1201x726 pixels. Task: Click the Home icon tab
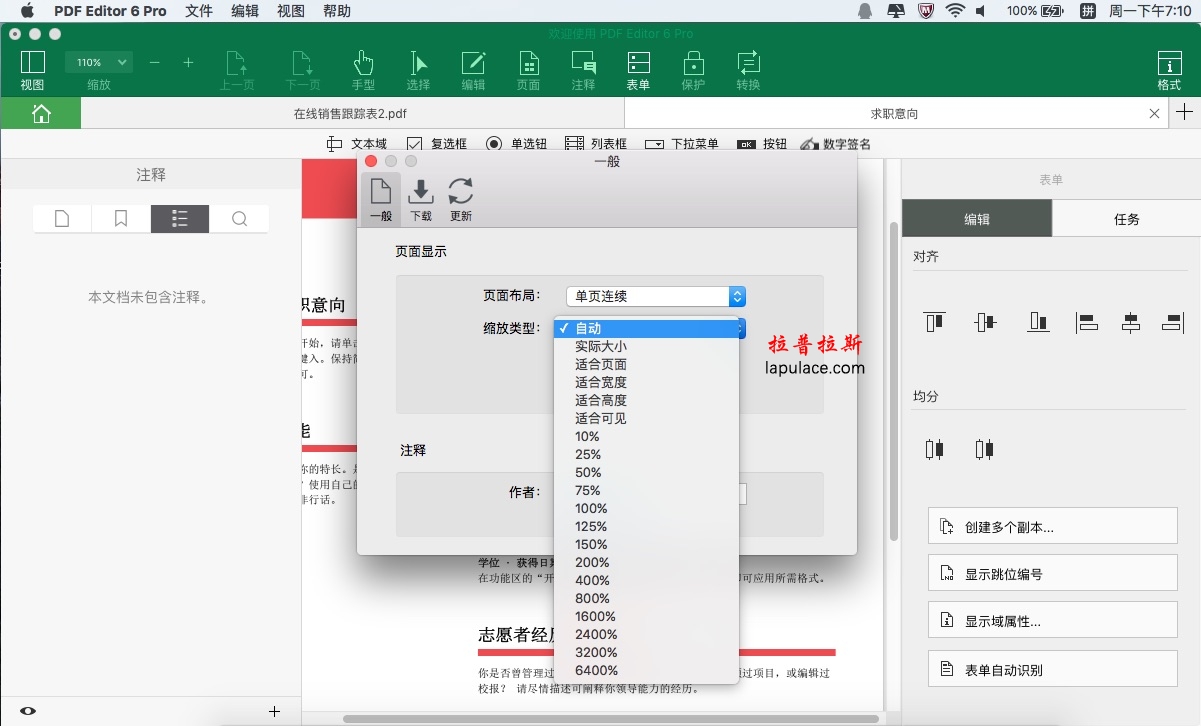pos(41,113)
